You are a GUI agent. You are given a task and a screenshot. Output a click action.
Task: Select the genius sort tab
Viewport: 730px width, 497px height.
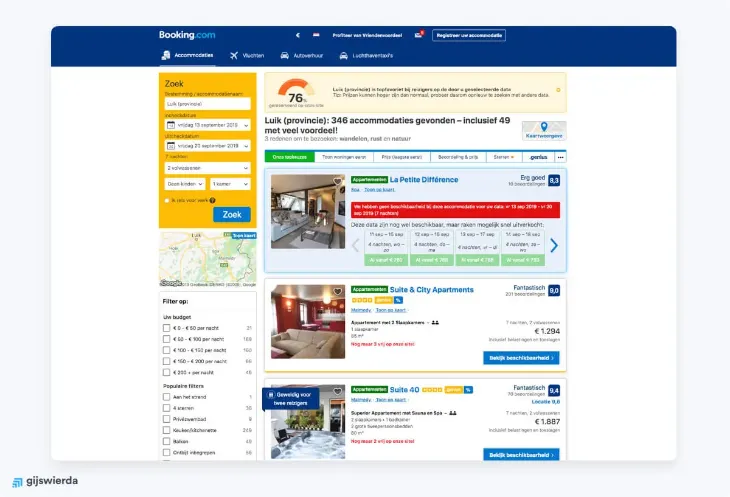pos(539,157)
